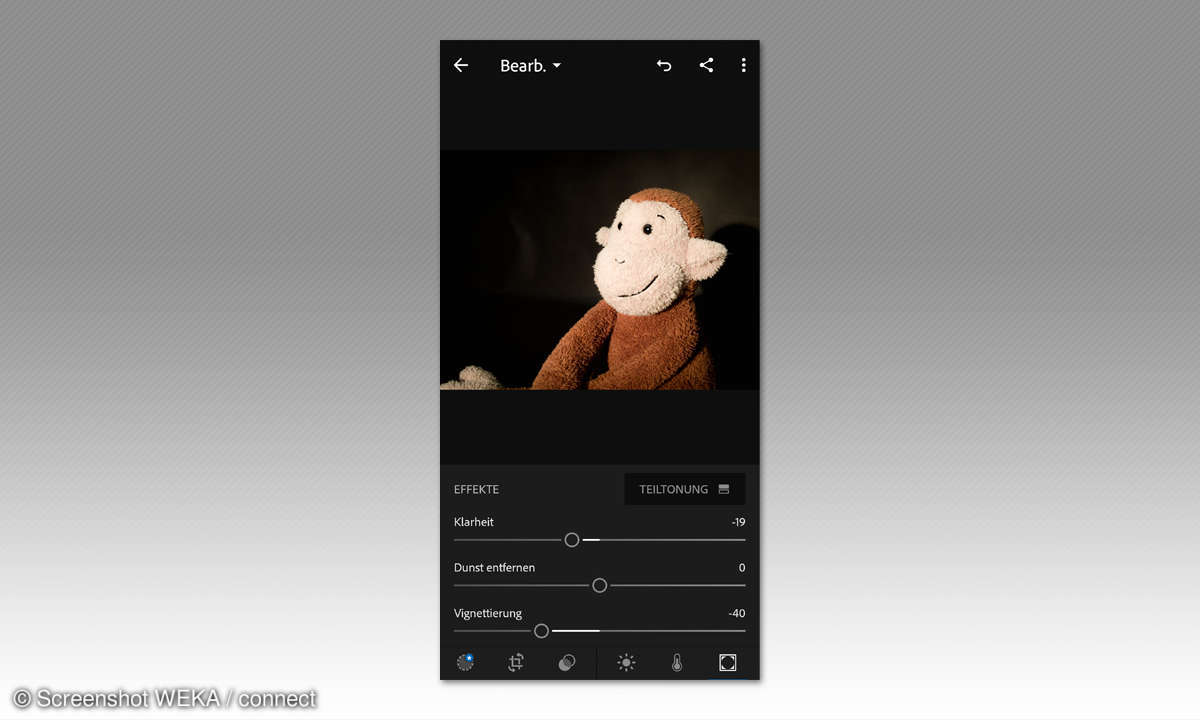Open the light sun icon panel
This screenshot has height=720, width=1200.
coord(626,662)
